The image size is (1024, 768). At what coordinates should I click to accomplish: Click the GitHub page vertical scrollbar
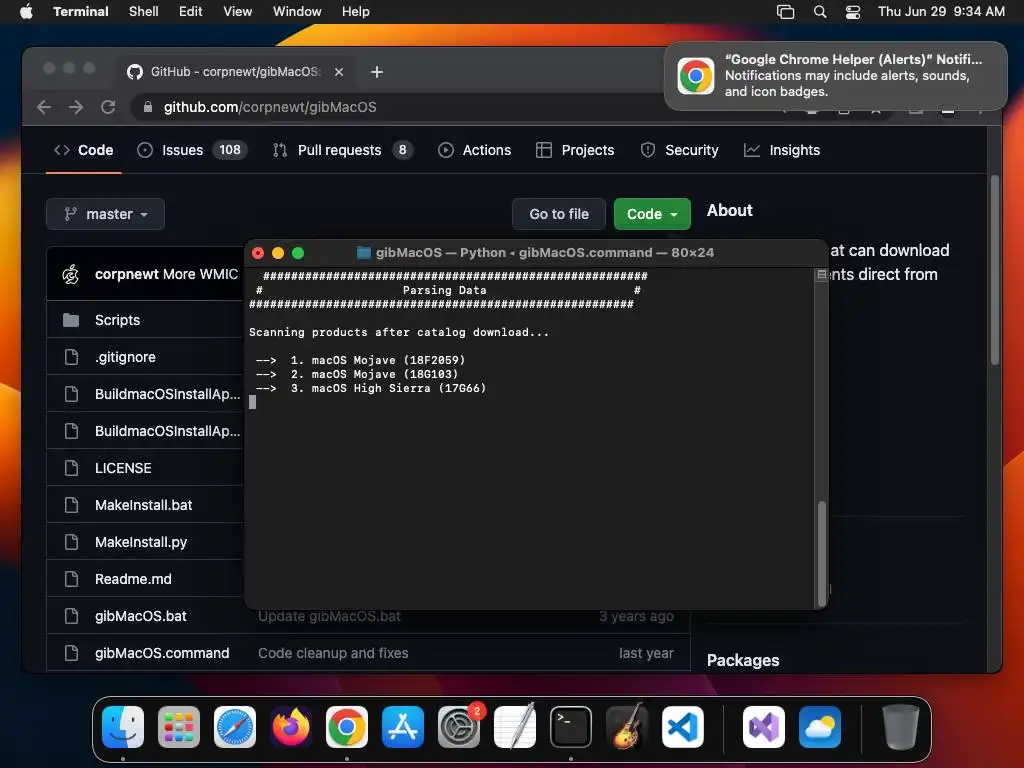pyautogui.click(x=995, y=270)
